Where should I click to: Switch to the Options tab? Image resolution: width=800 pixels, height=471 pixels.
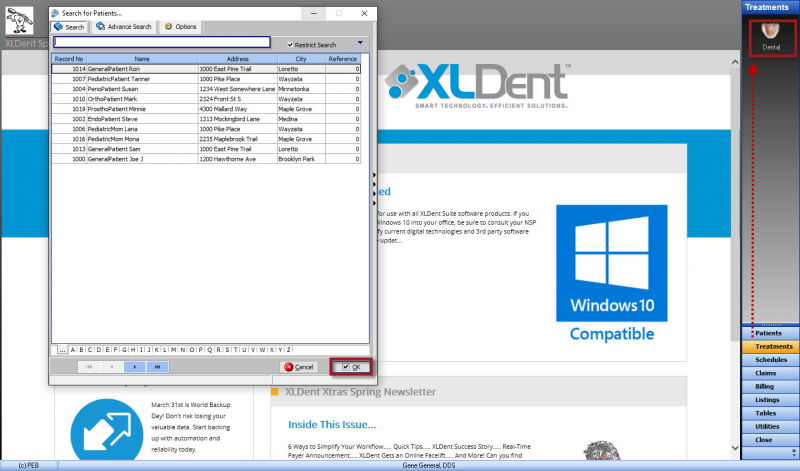[181, 27]
